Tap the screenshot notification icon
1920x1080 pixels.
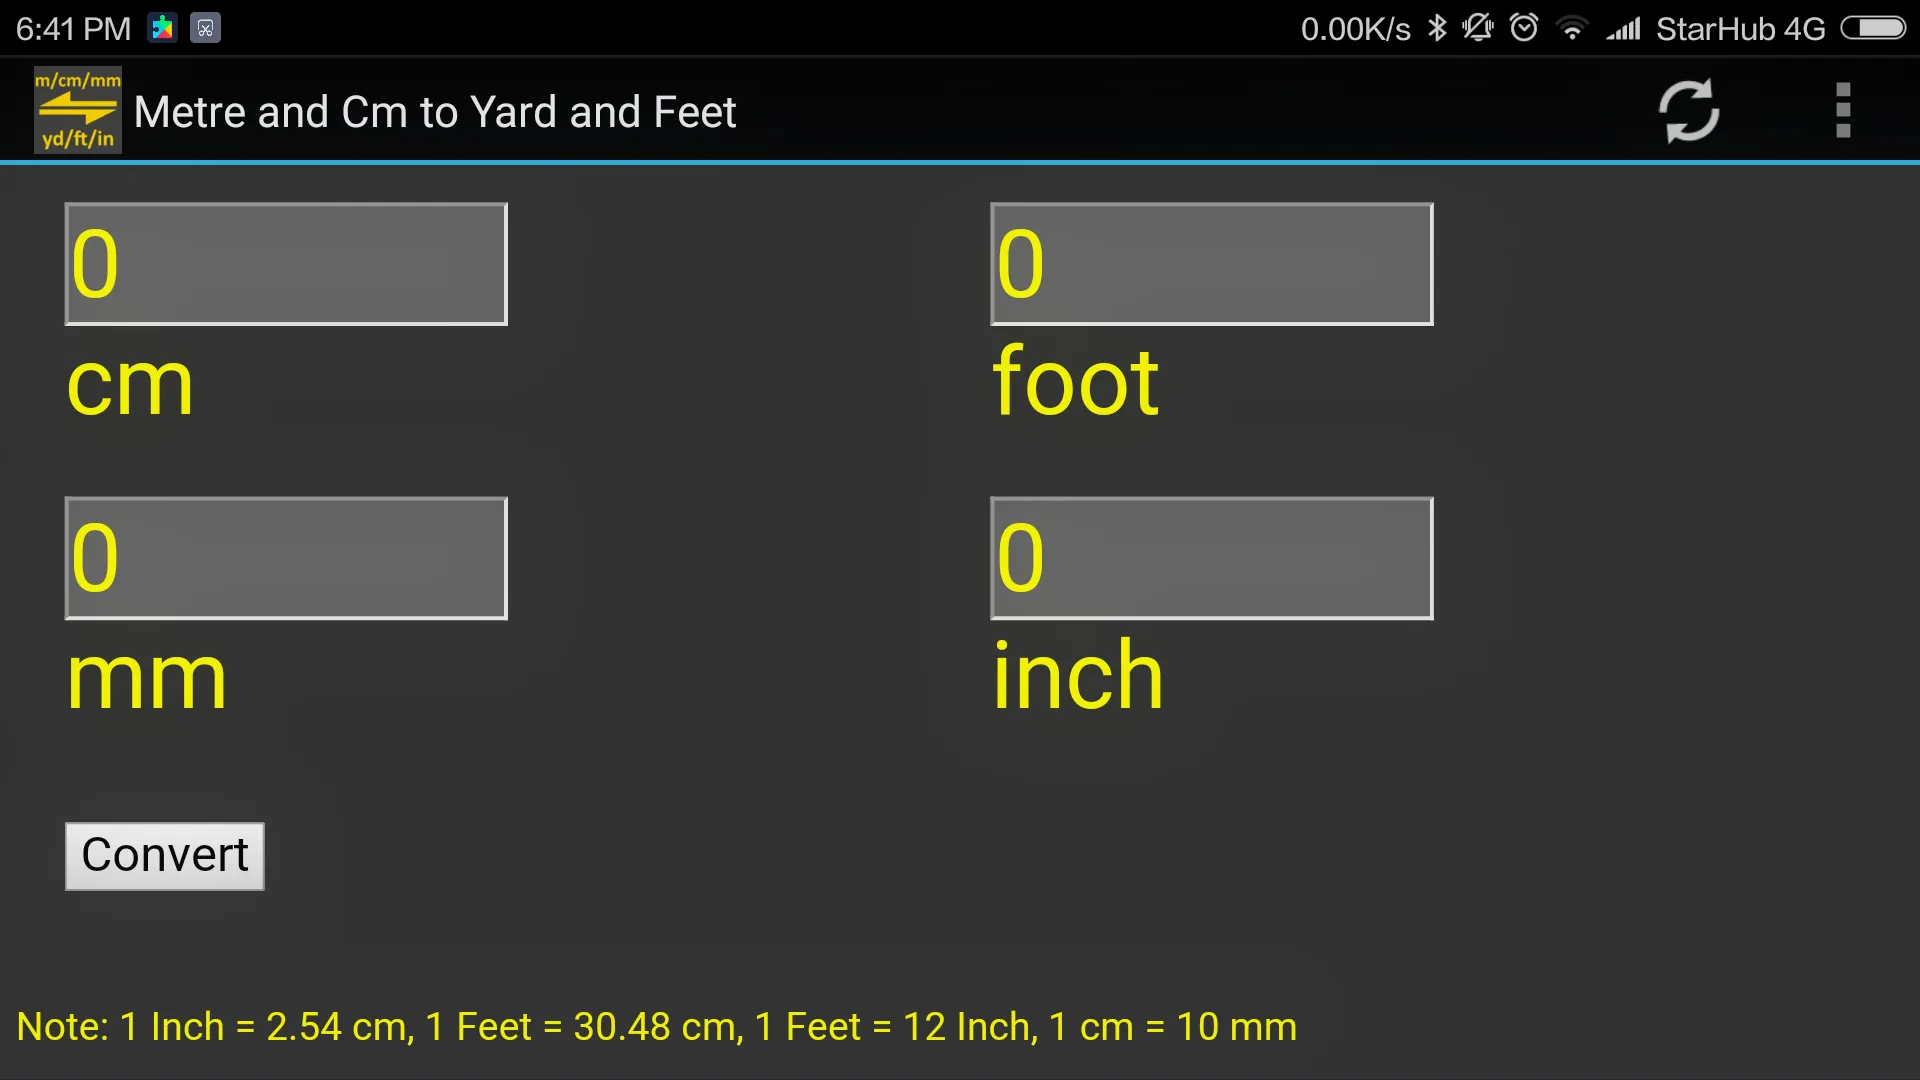tap(205, 28)
